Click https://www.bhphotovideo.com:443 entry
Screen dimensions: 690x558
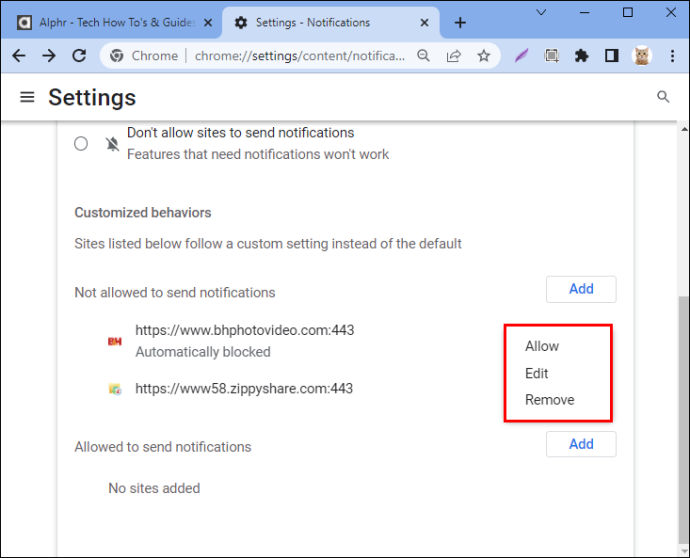(245, 330)
